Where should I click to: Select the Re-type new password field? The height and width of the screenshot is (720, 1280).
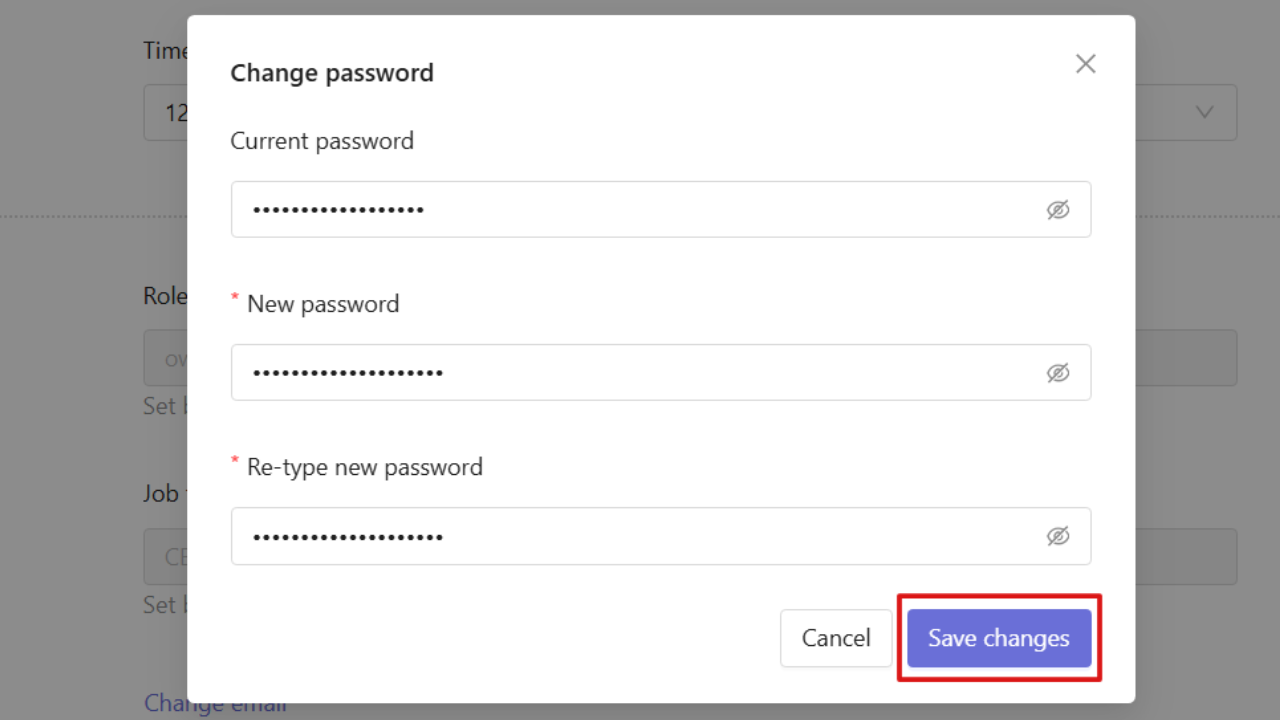pyautogui.click(x=661, y=536)
